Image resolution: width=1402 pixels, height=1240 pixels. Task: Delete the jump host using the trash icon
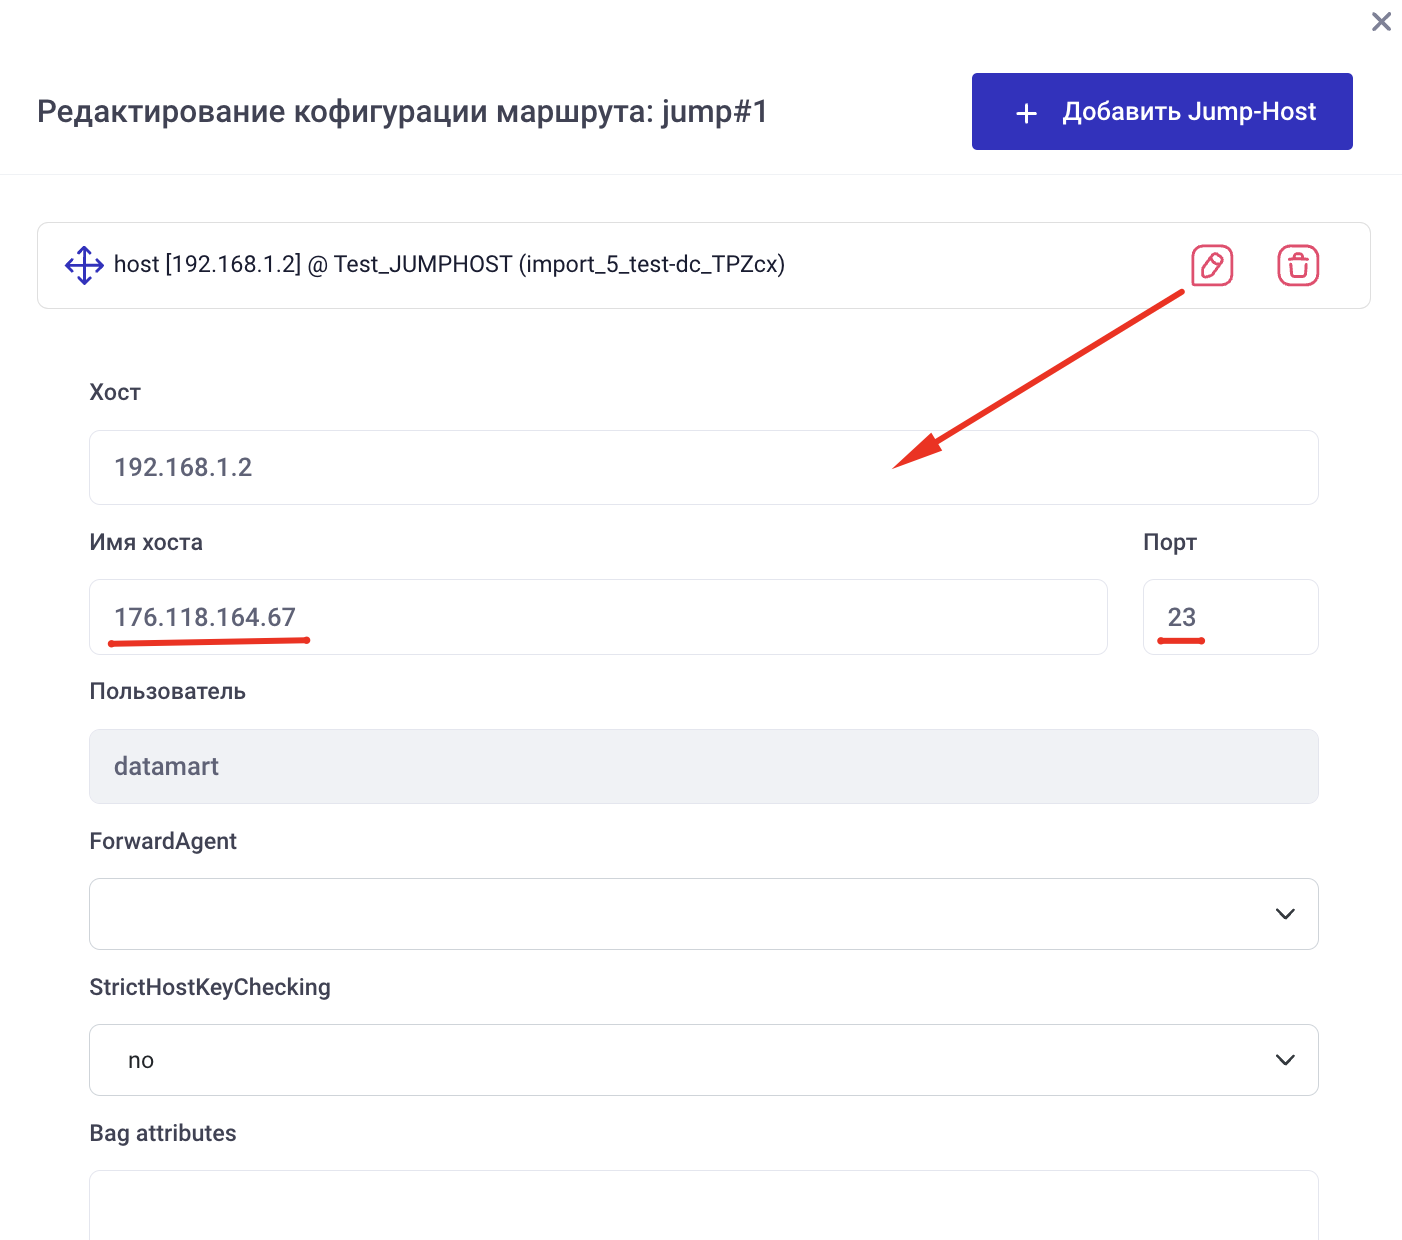[x=1298, y=266]
